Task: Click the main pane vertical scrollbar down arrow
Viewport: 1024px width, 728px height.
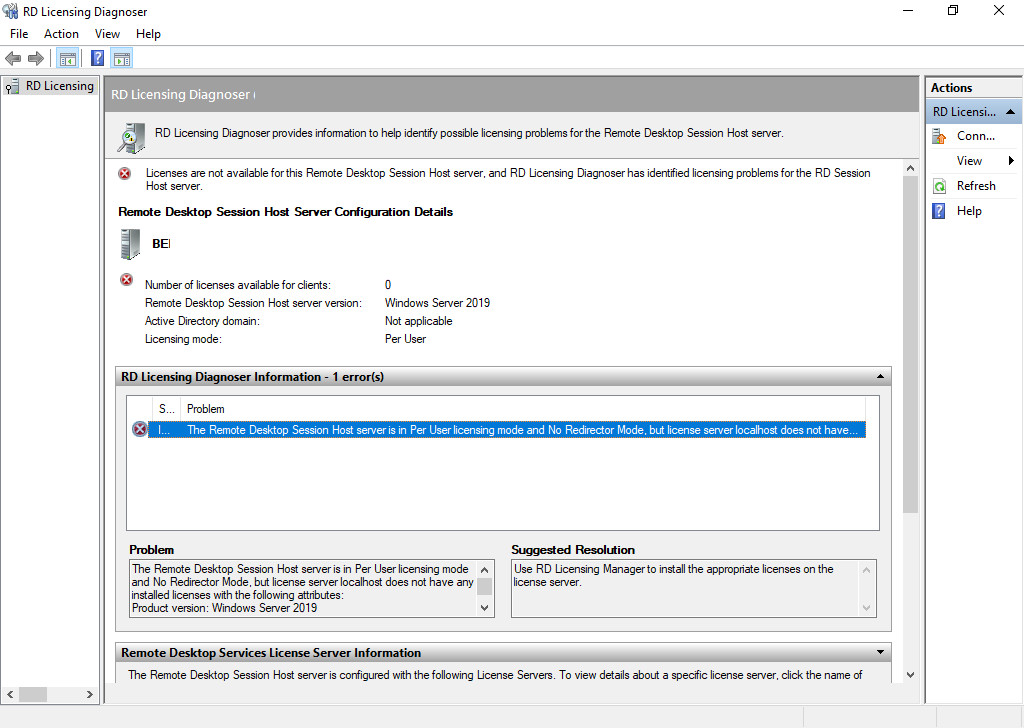Action: pyautogui.click(x=910, y=675)
